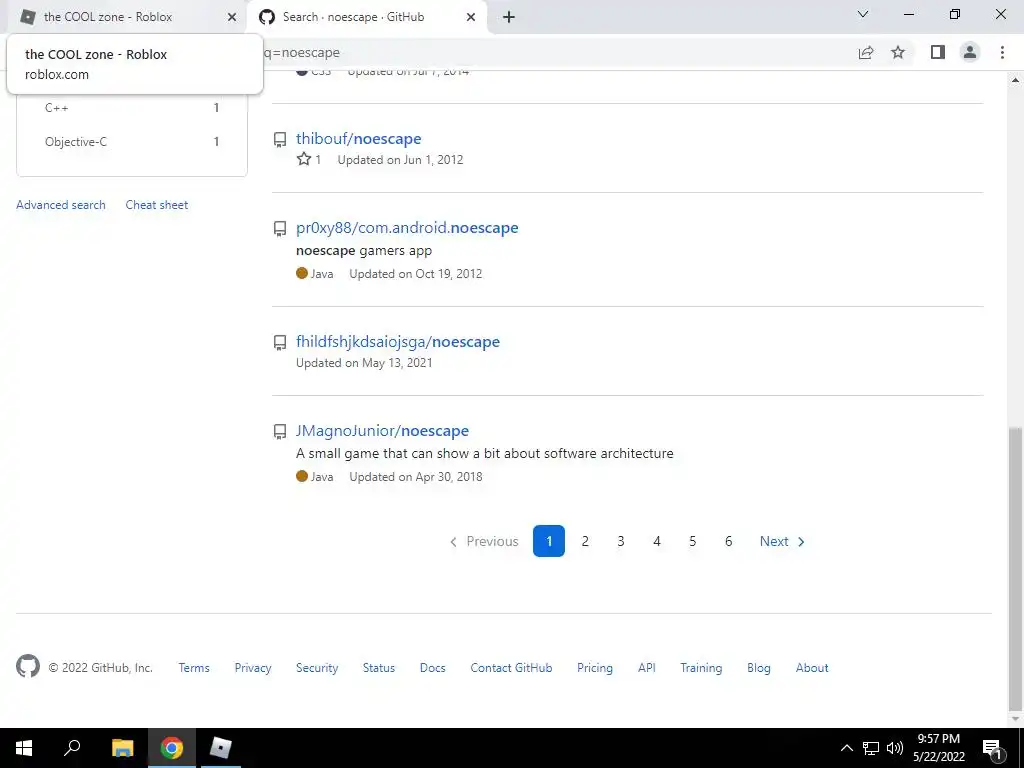The height and width of the screenshot is (768, 1024).
Task: Open File Explorer from taskbar
Action: tap(122, 748)
